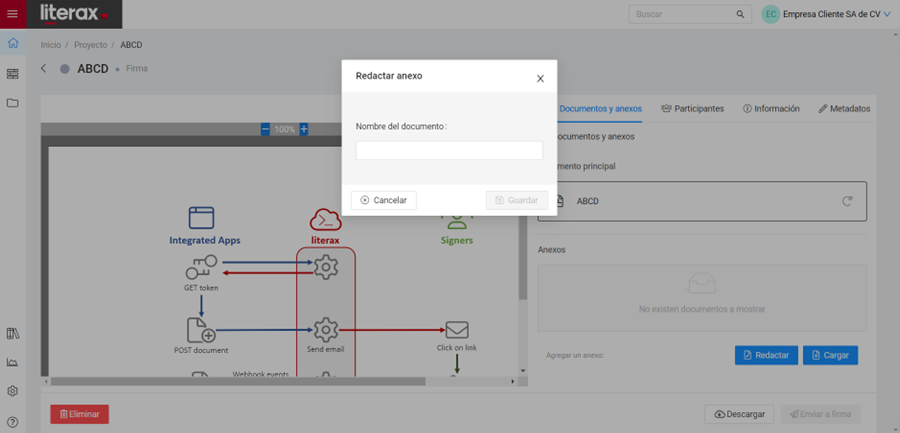This screenshot has width=900, height=433.
Task: Click the Click on link envelope icon
Action: click(x=457, y=330)
